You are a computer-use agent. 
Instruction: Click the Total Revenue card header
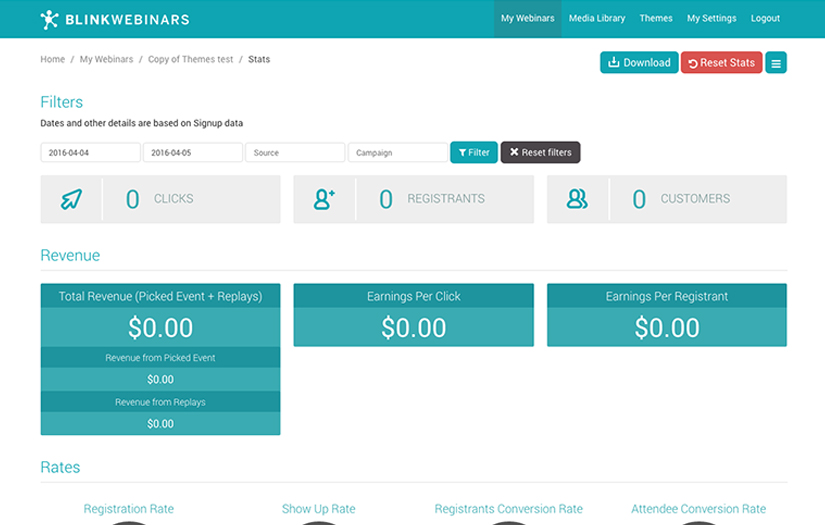coord(160,296)
